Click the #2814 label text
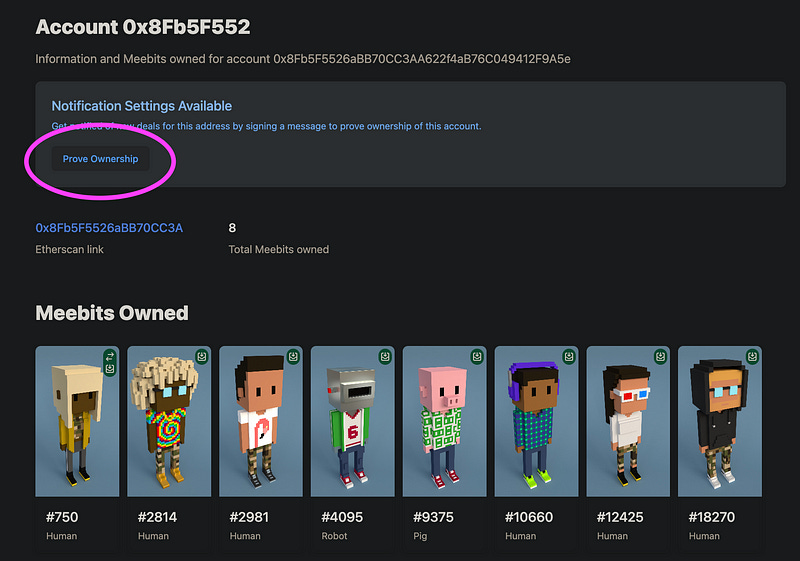Image resolution: width=800 pixels, height=561 pixels. point(157,517)
